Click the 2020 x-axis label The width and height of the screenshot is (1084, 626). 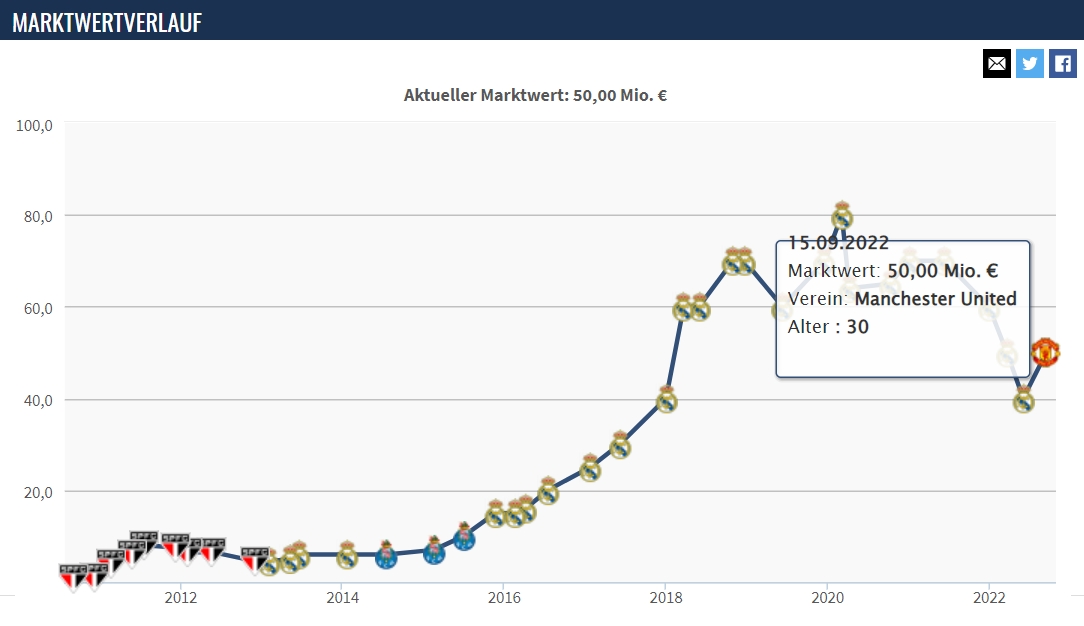point(828,598)
